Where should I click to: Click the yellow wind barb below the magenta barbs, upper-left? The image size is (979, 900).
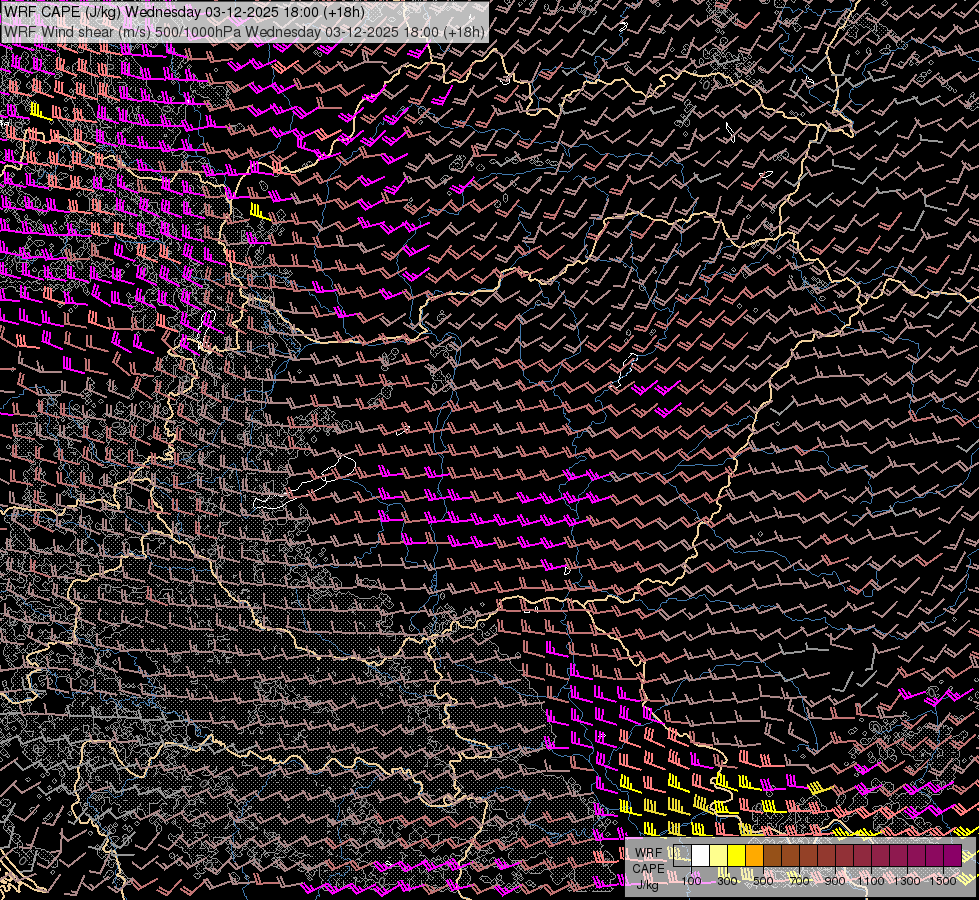pos(259,211)
